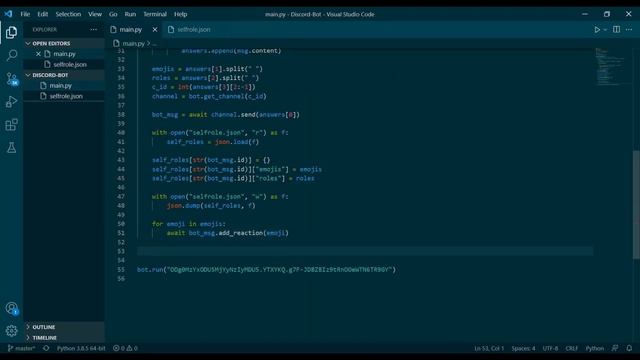The height and width of the screenshot is (360, 640).
Task: Synchronize changes in status bar
Action: 46,348
